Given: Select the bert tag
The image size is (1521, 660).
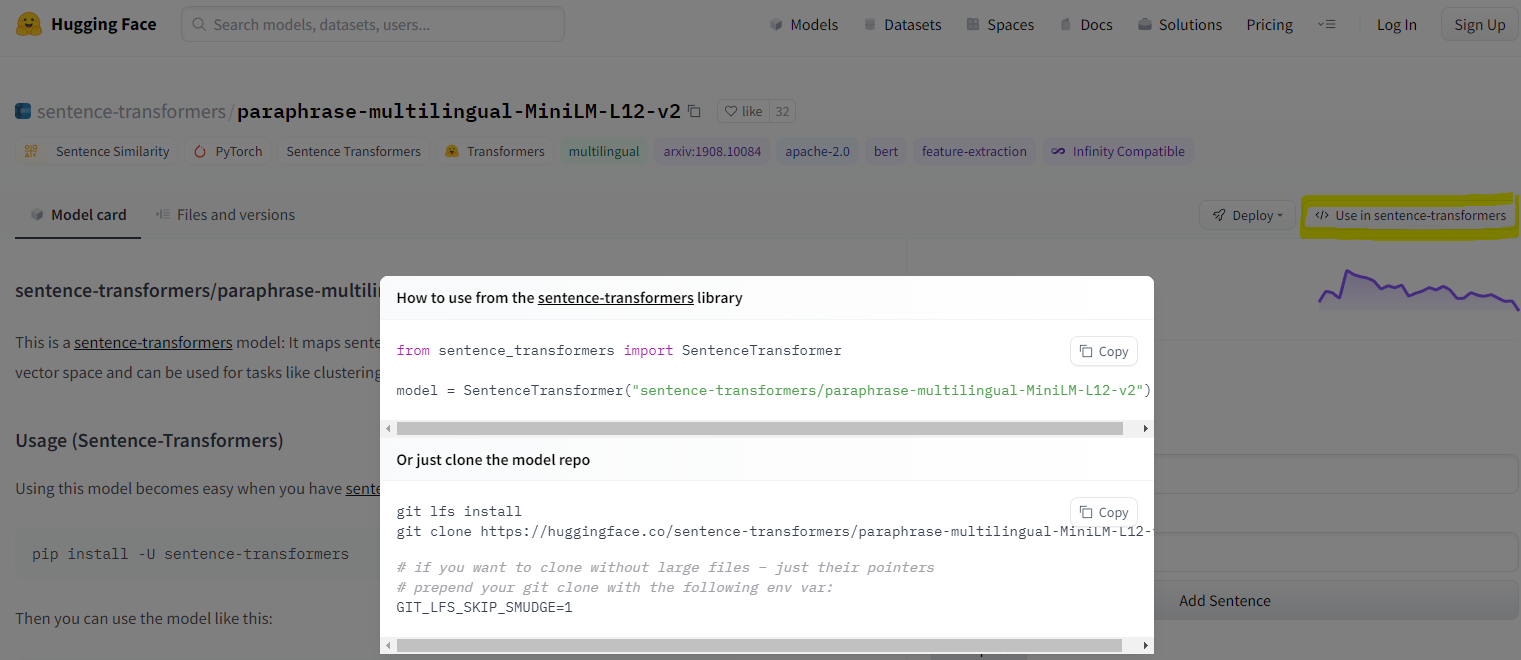Looking at the screenshot, I should tap(886, 151).
